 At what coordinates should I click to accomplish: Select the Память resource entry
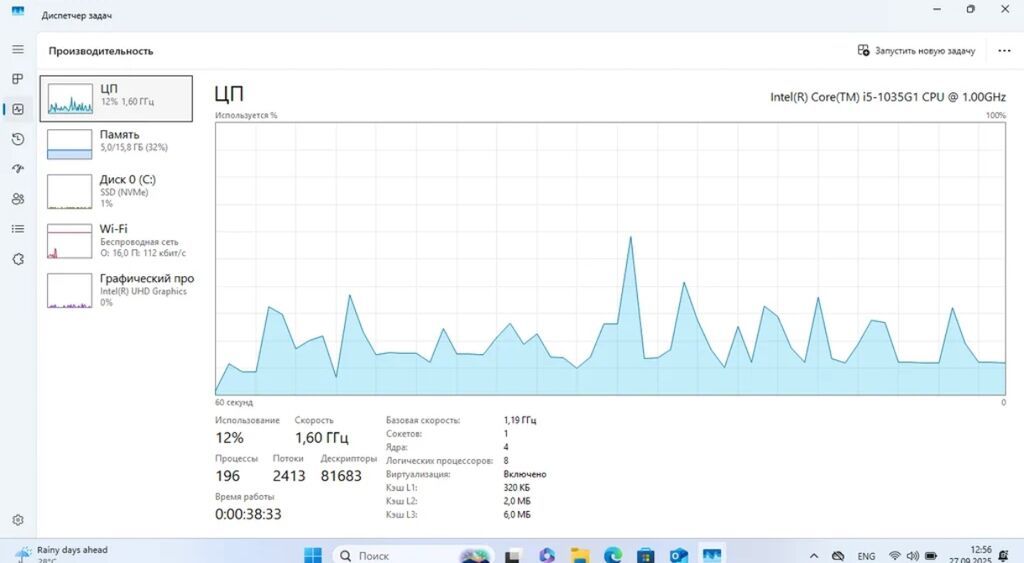pos(116,143)
